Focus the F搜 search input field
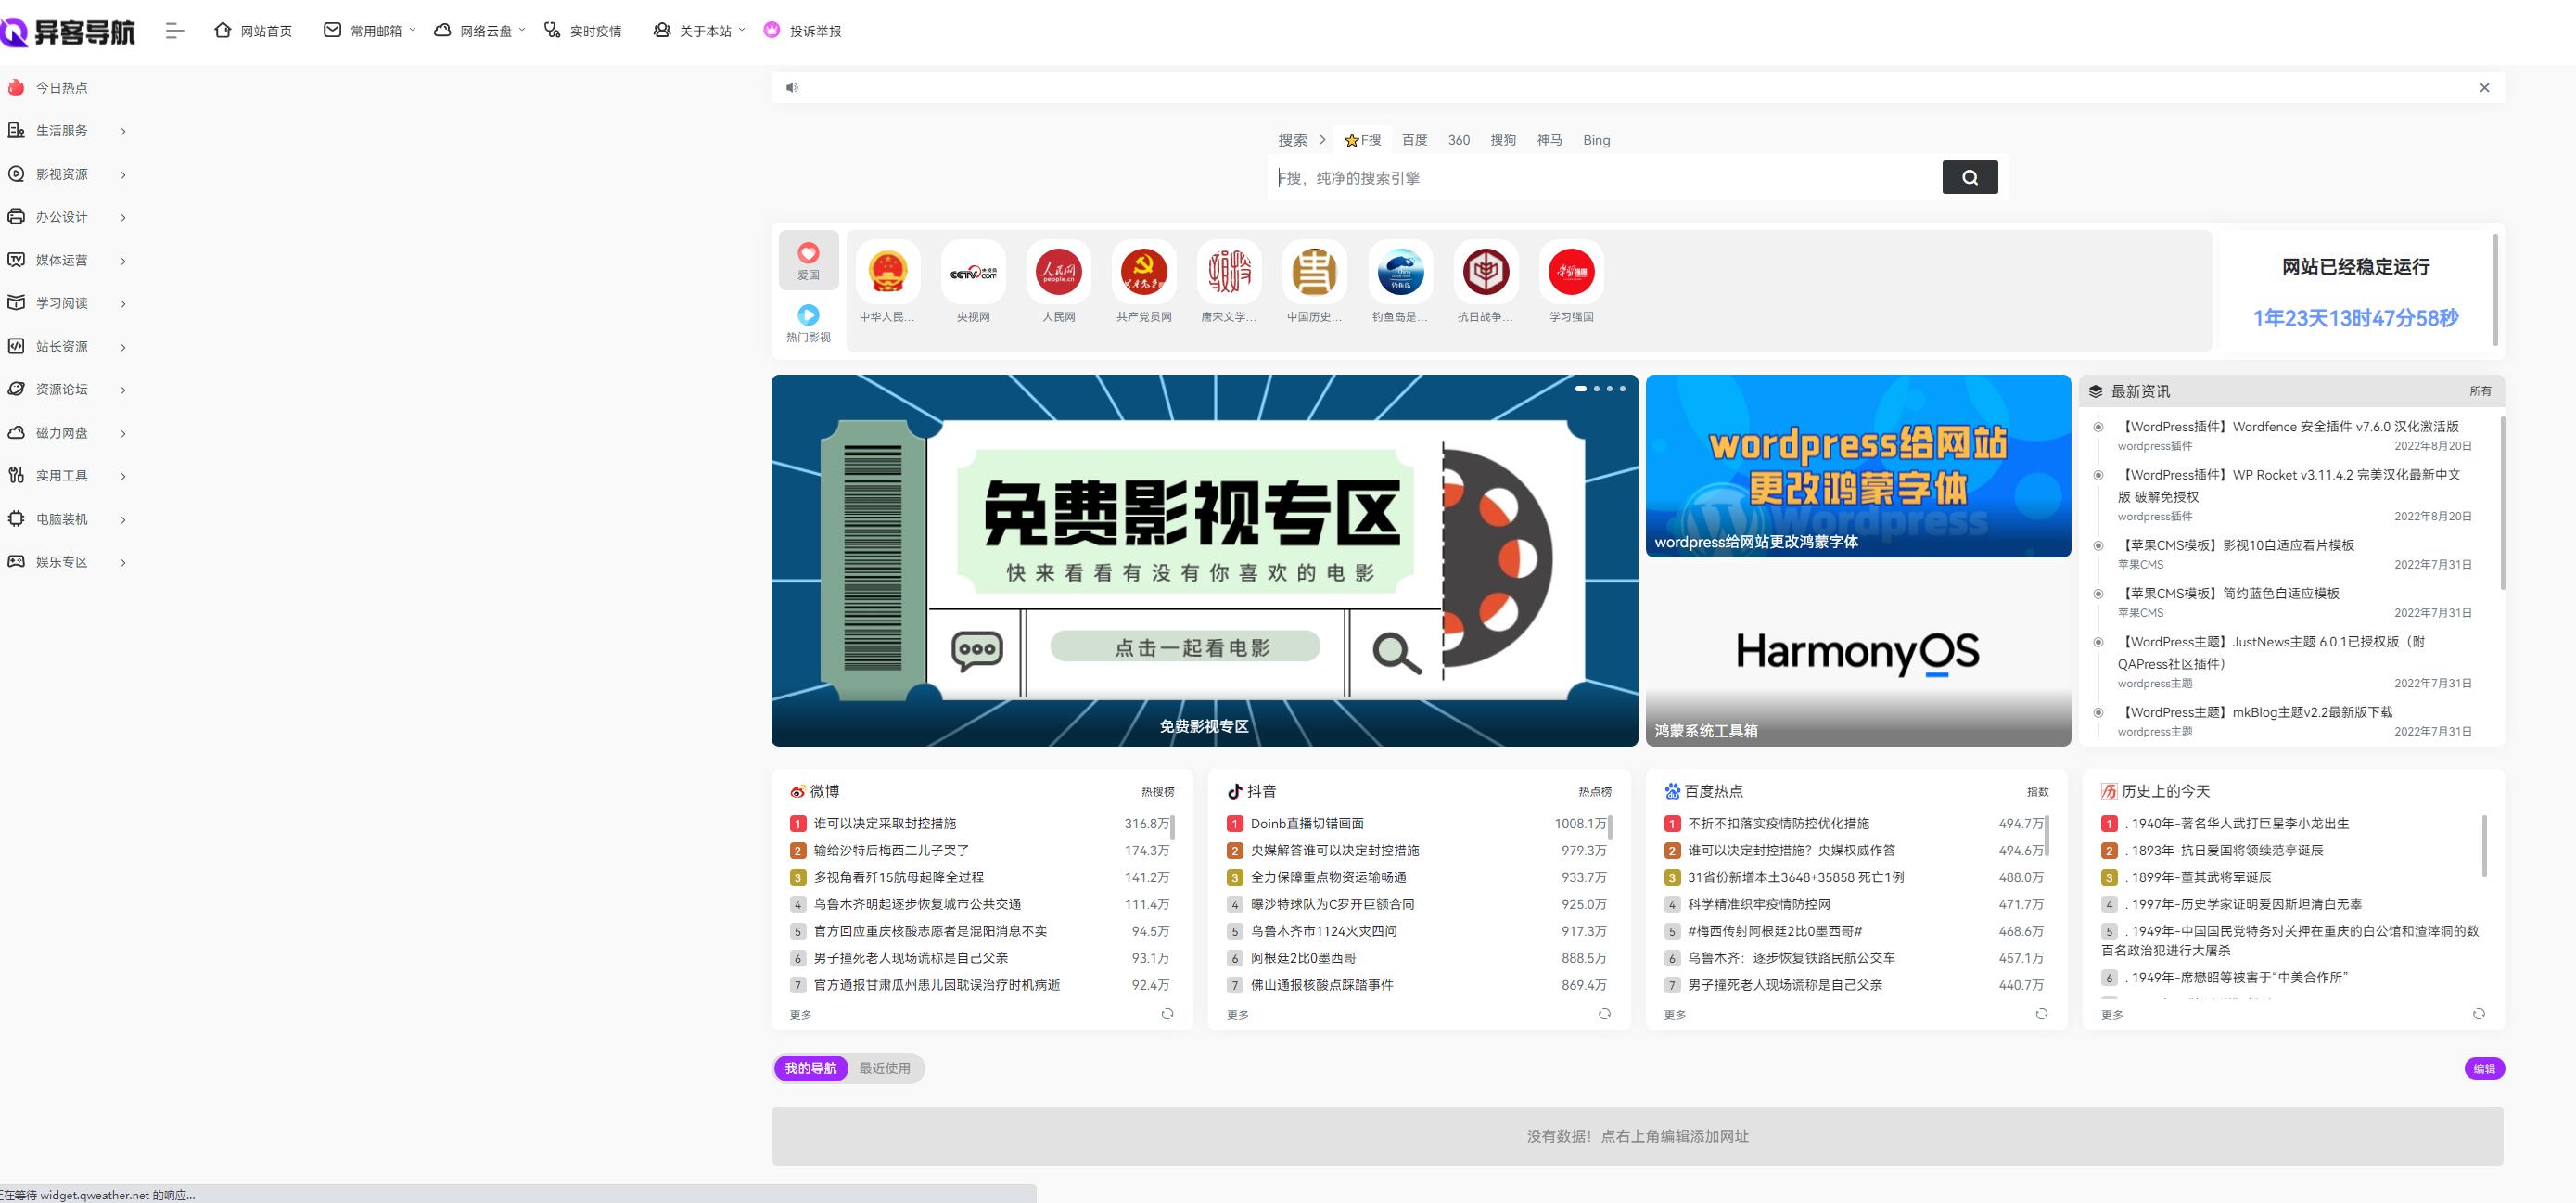 [1605, 178]
